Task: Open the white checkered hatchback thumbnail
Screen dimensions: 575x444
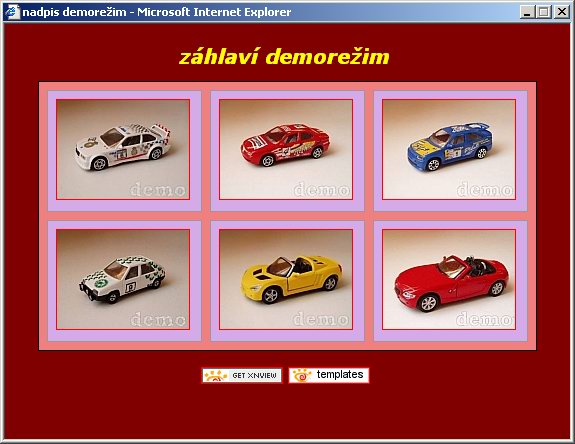Action: pyautogui.click(x=123, y=279)
